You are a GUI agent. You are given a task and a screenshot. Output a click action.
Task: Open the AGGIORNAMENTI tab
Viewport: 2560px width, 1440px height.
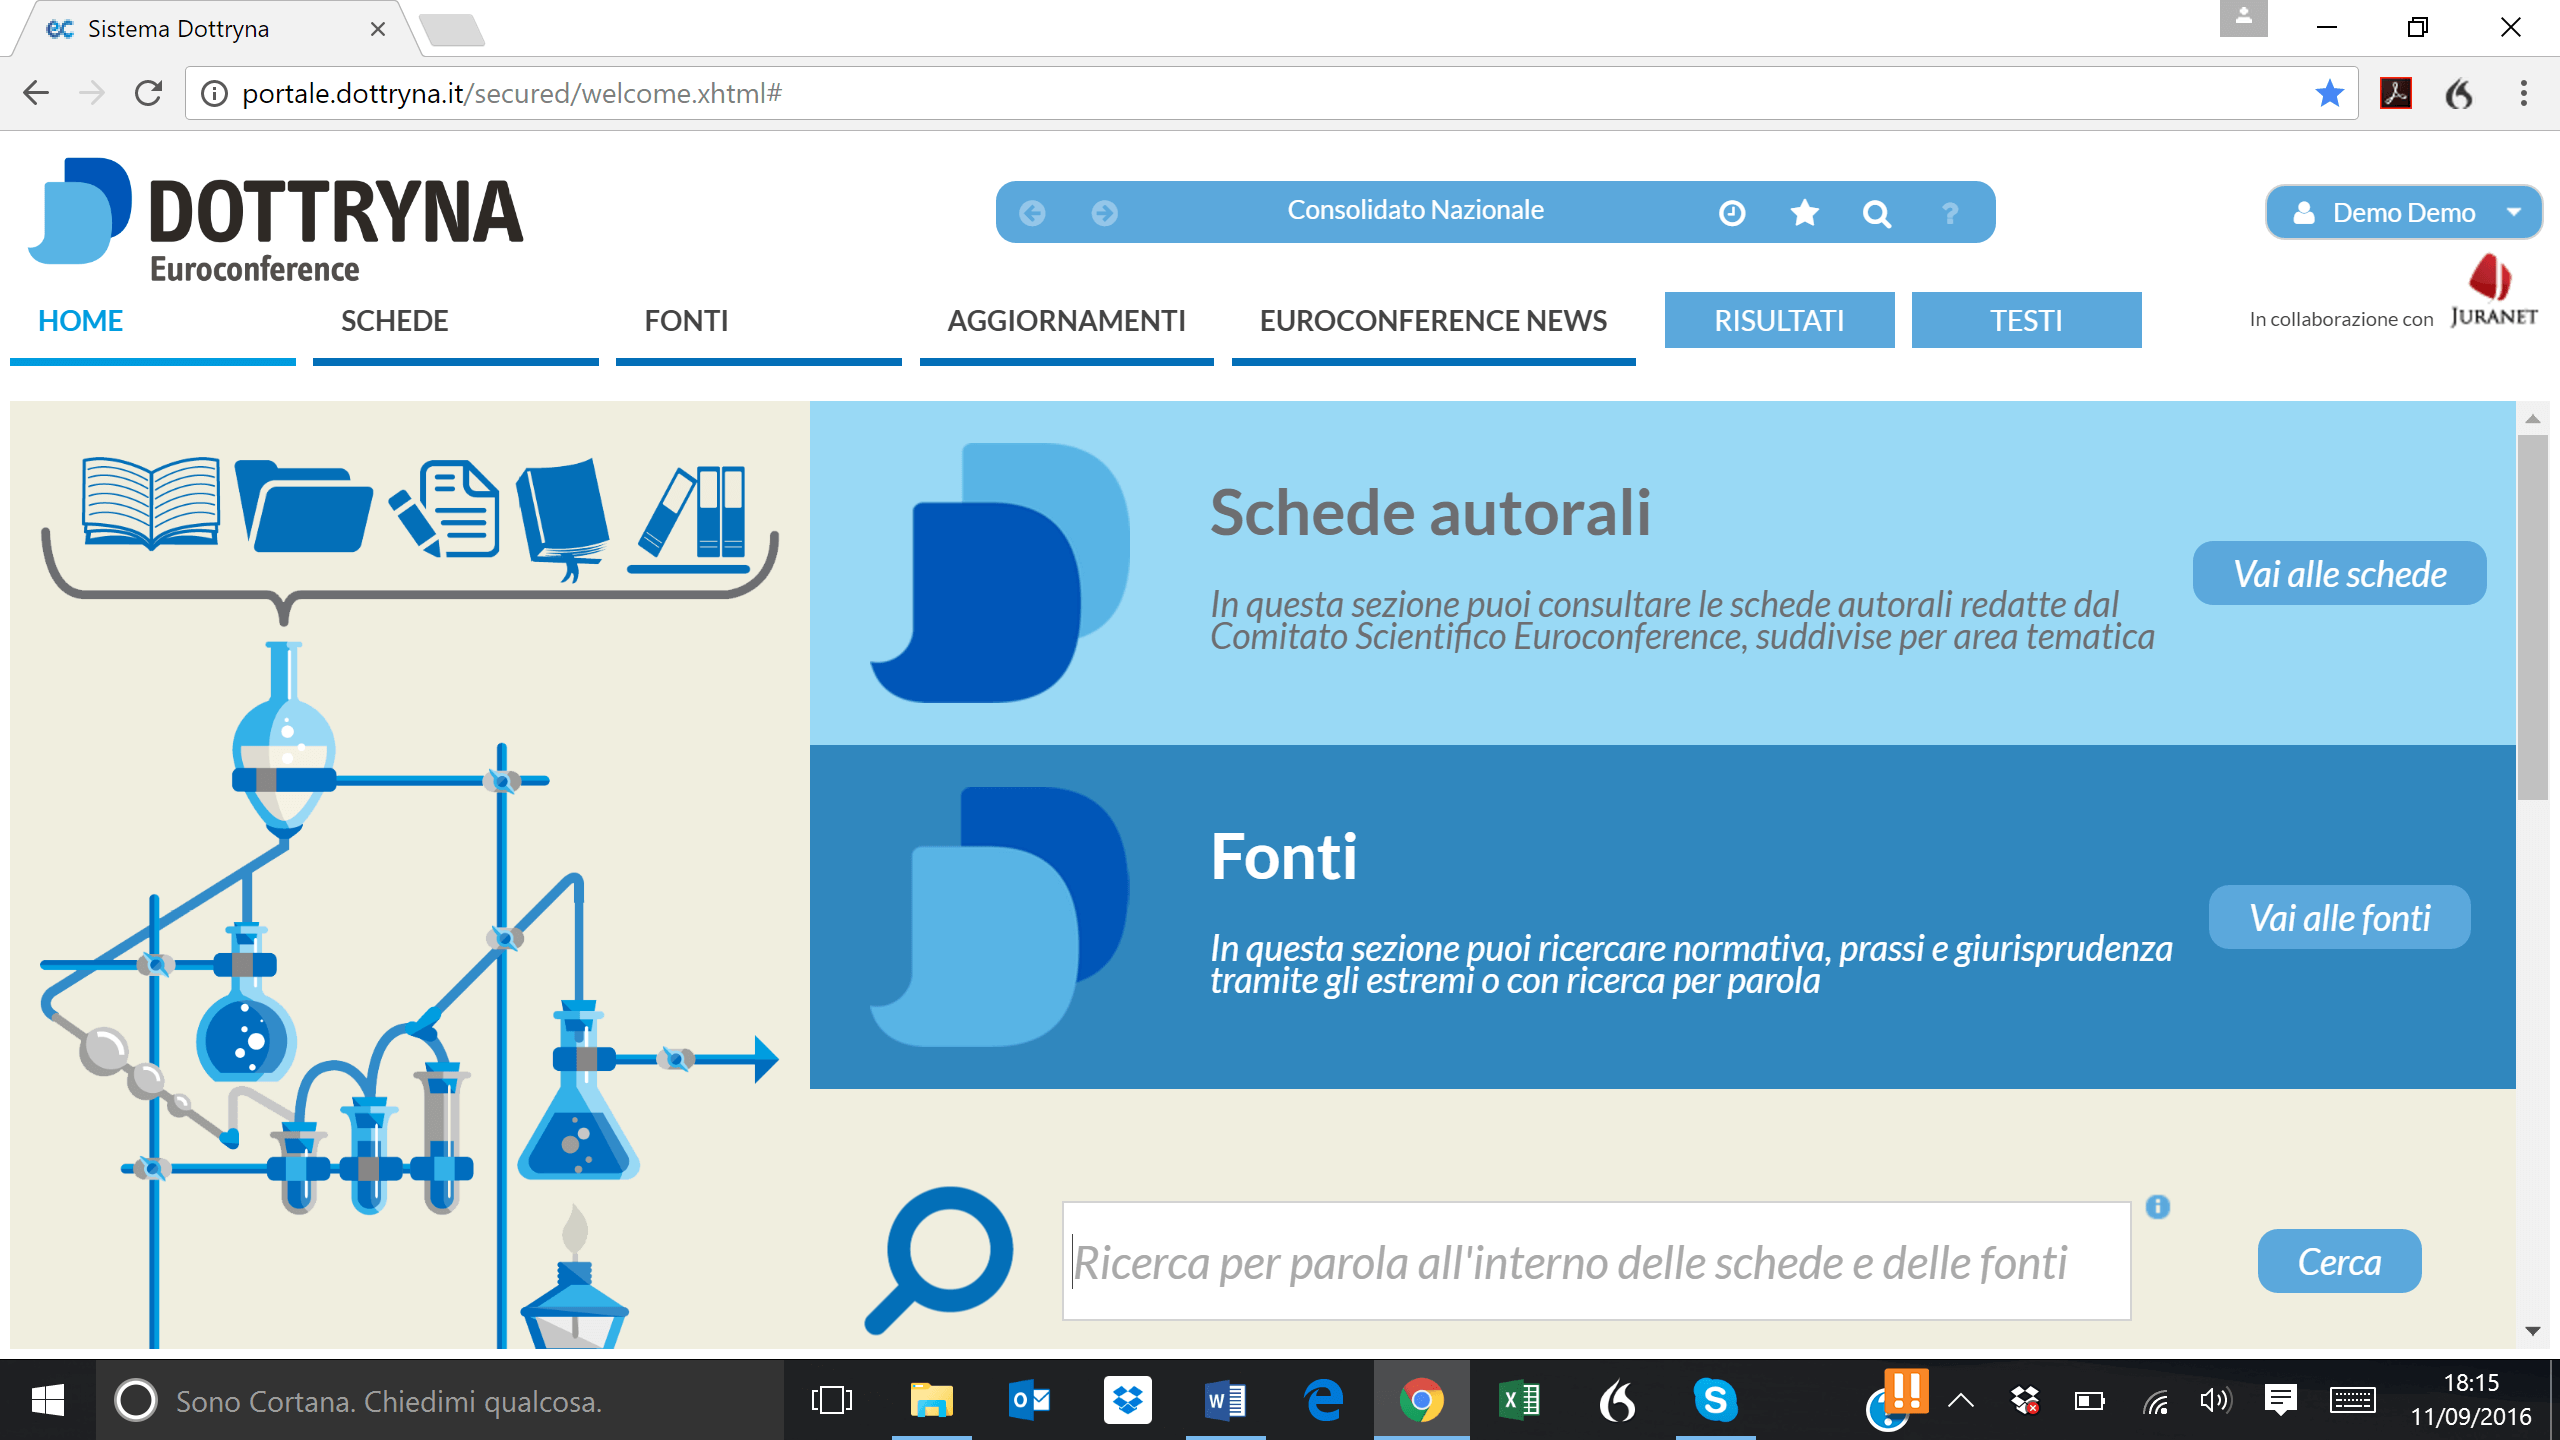coord(1066,321)
